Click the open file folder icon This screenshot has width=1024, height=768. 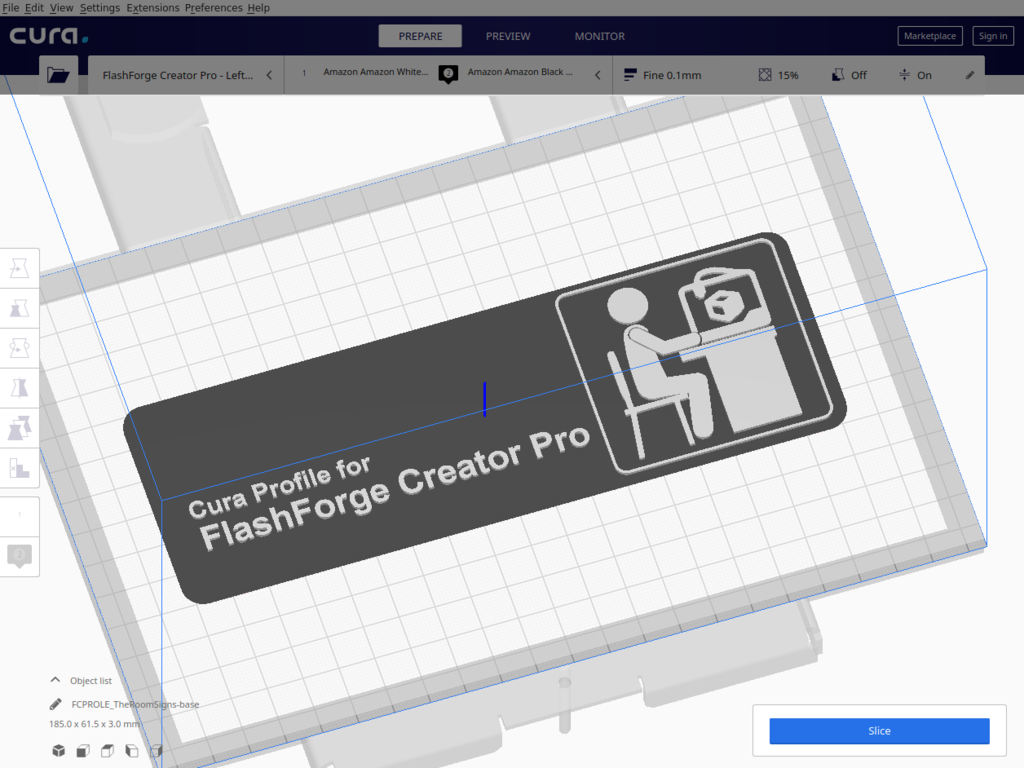tap(58, 75)
